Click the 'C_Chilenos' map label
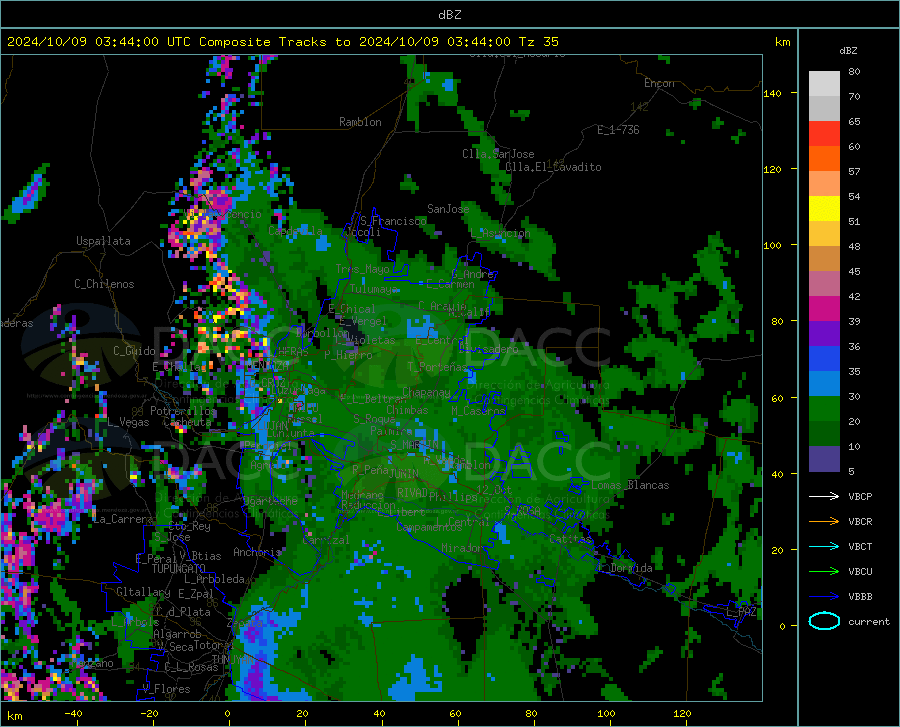Viewport: 900px width, 727px height. coord(104,284)
